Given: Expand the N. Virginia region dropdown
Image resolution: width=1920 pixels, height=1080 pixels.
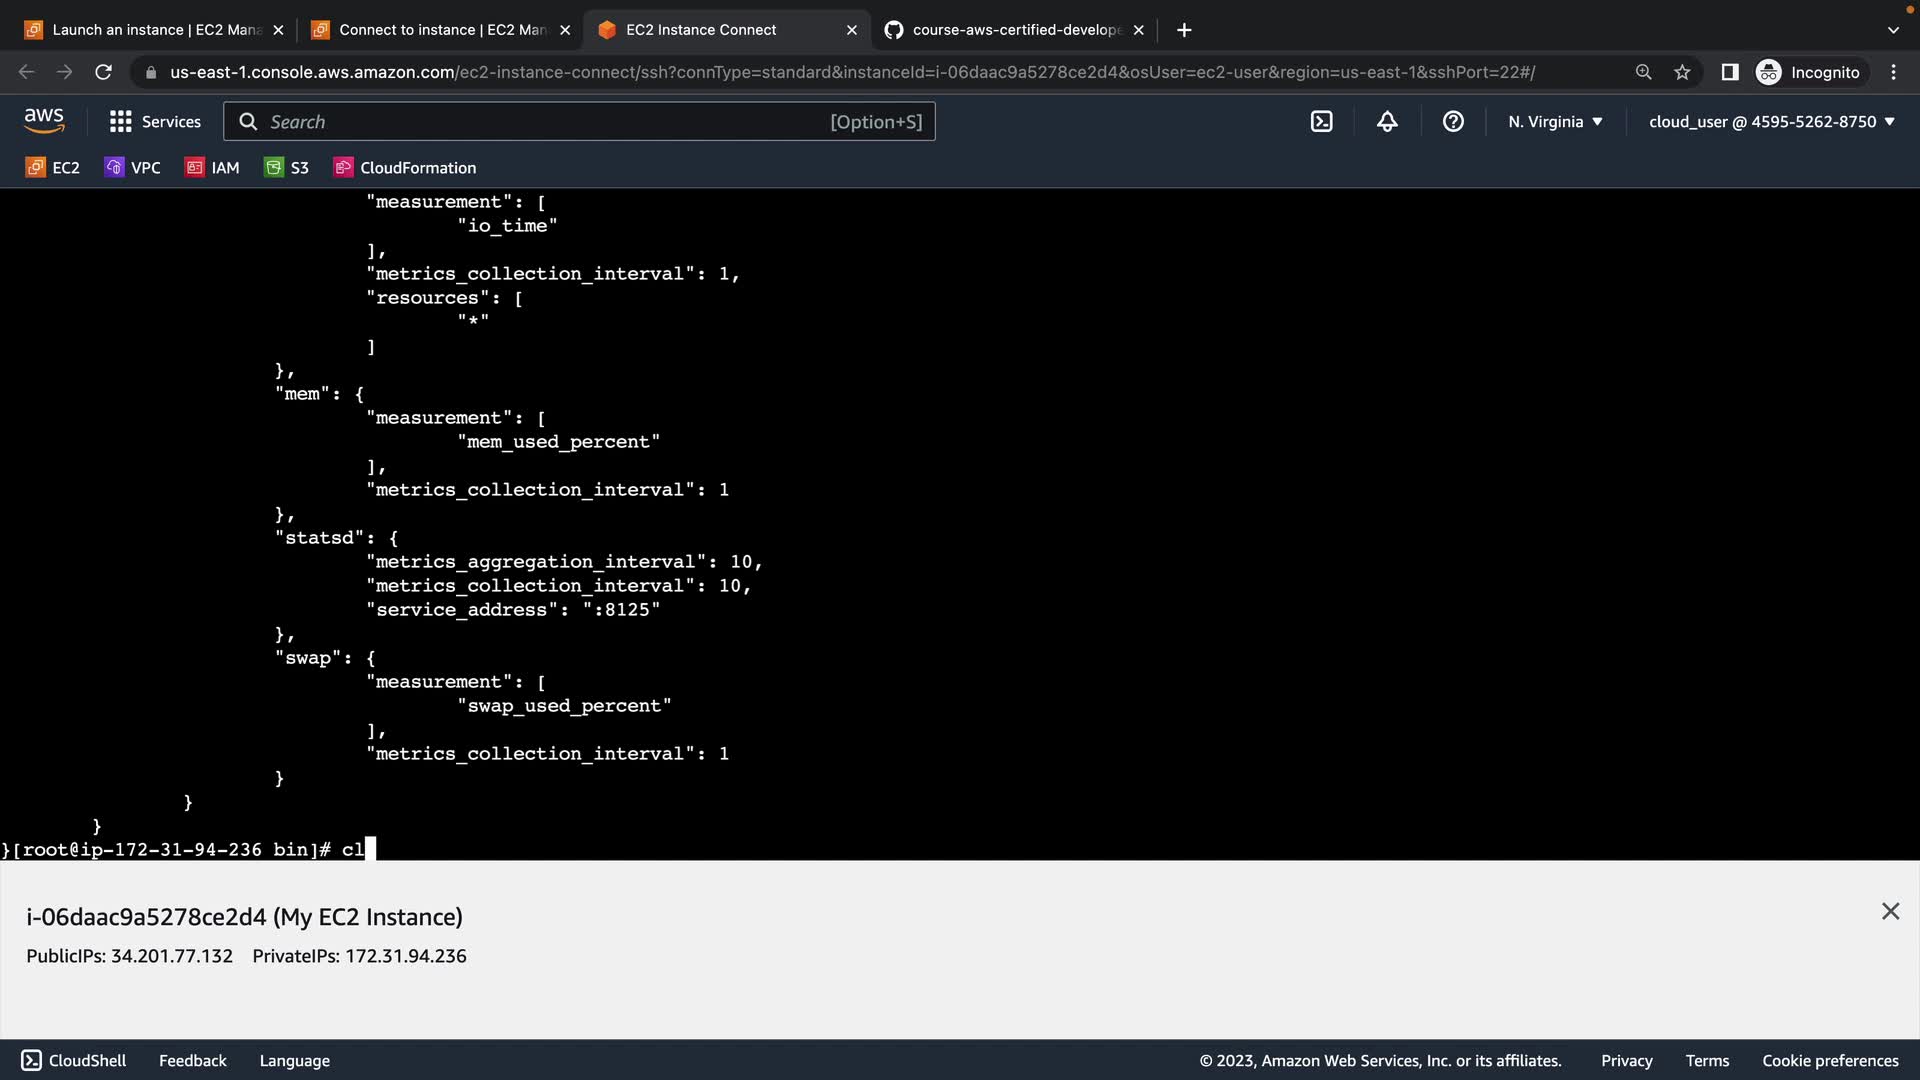Looking at the screenshot, I should (x=1555, y=122).
